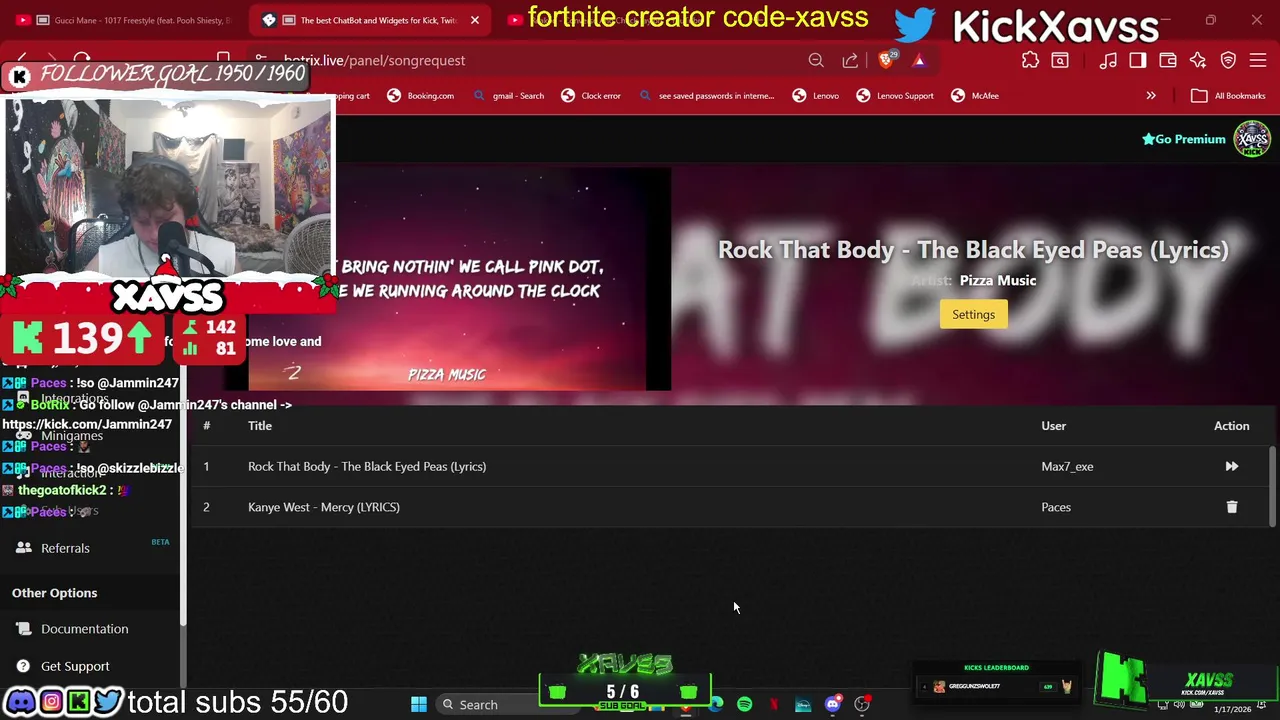Screen dimensions: 1280x720
Task: Click the Action column header
Action: (1231, 426)
